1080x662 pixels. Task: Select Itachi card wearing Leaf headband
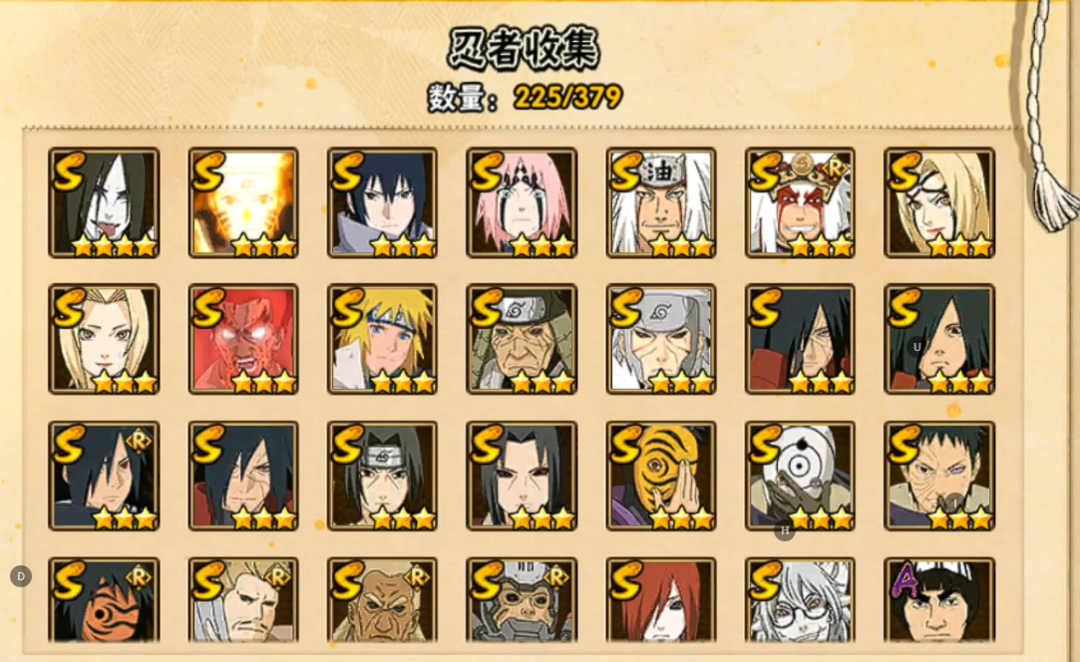[382, 476]
